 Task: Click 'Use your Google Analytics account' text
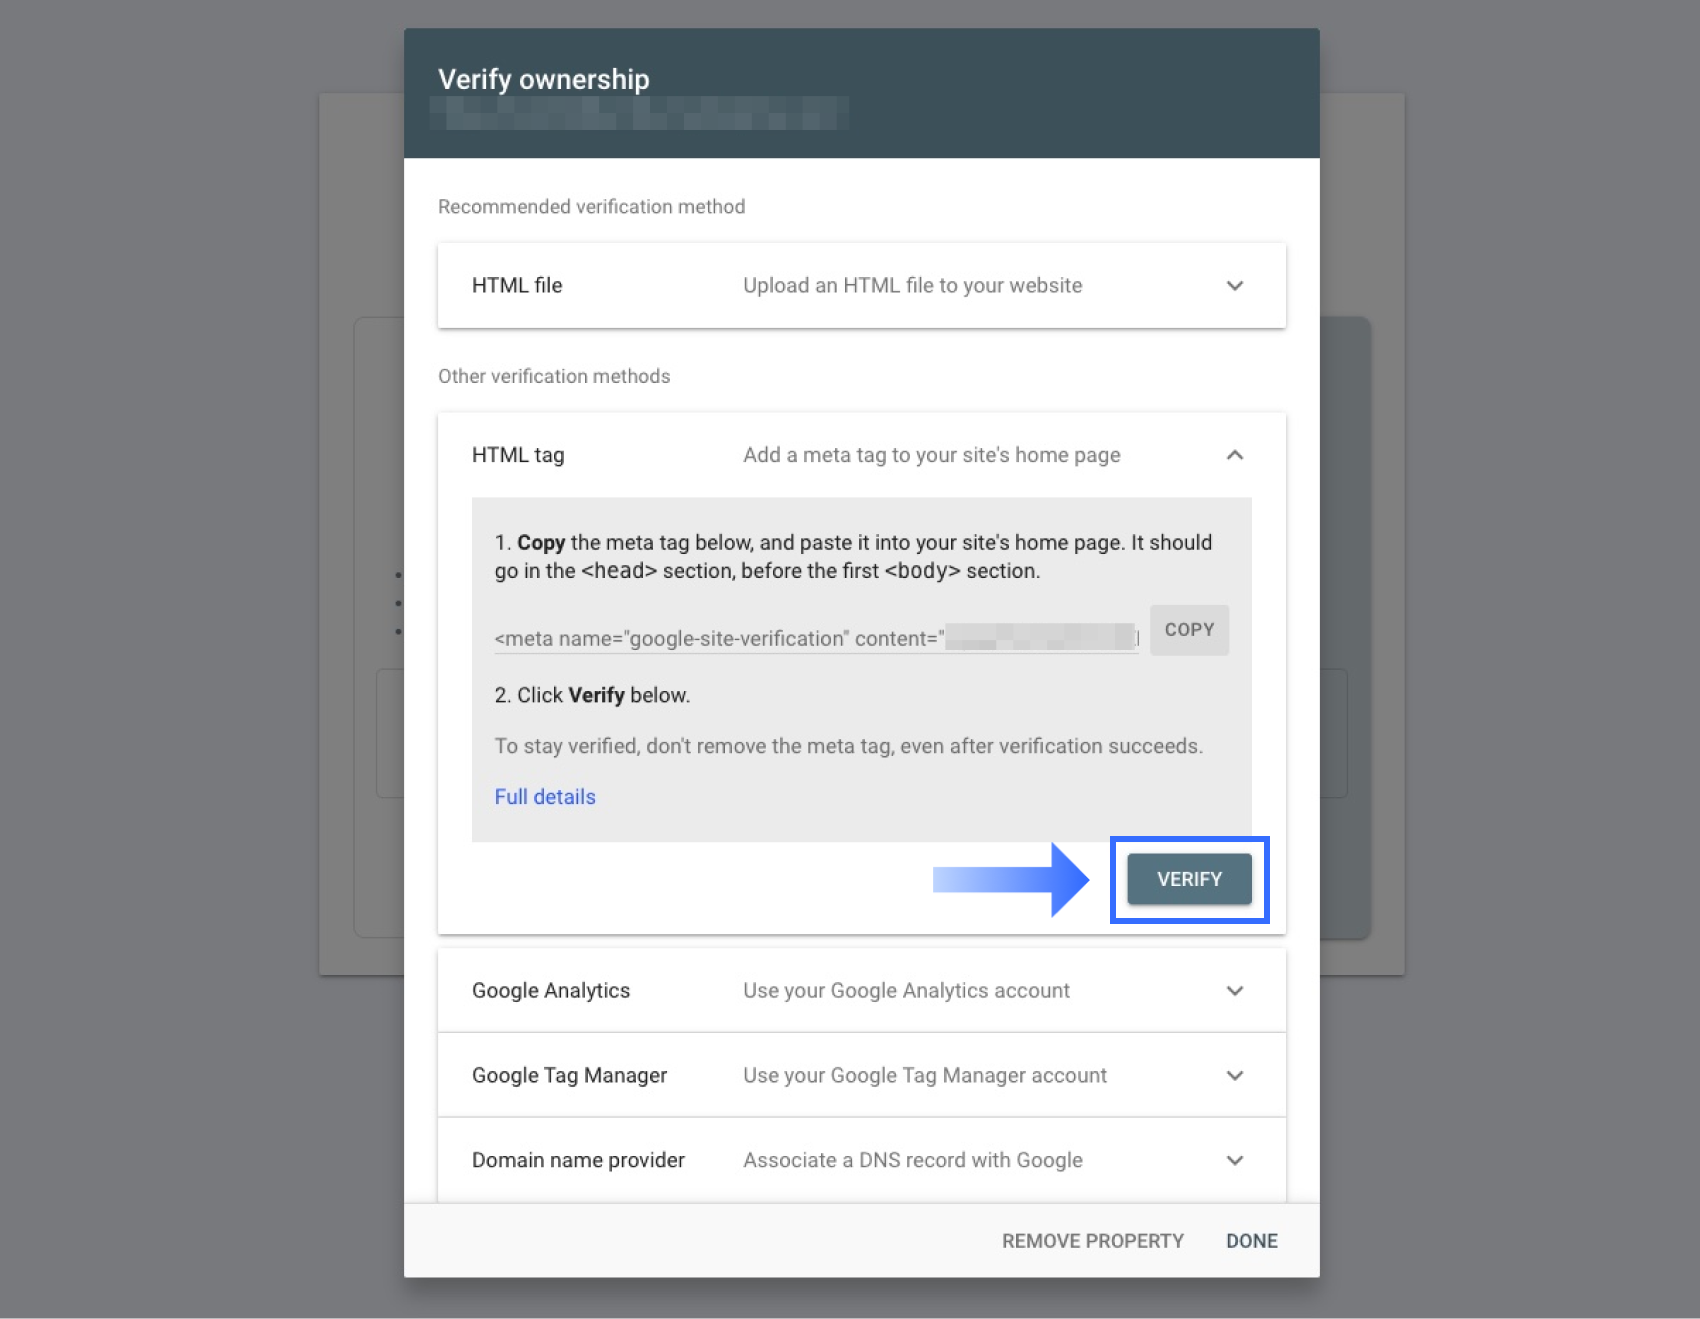[x=906, y=991]
